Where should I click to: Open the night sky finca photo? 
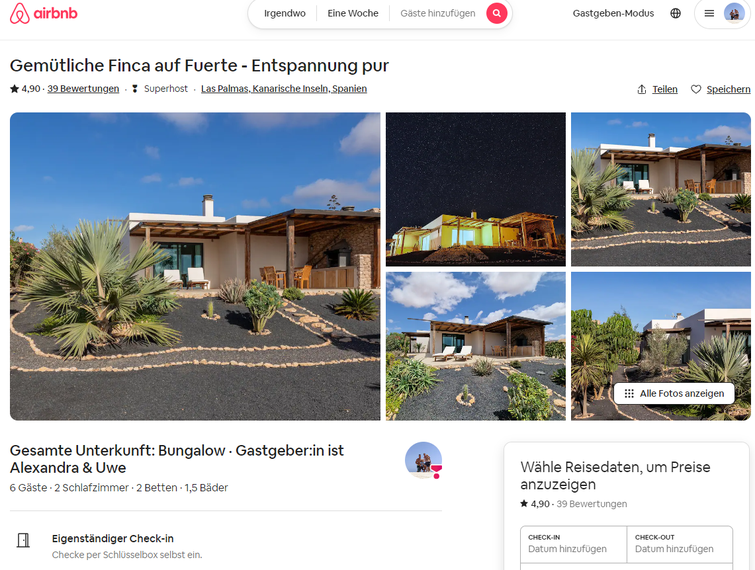pyautogui.click(x=476, y=189)
